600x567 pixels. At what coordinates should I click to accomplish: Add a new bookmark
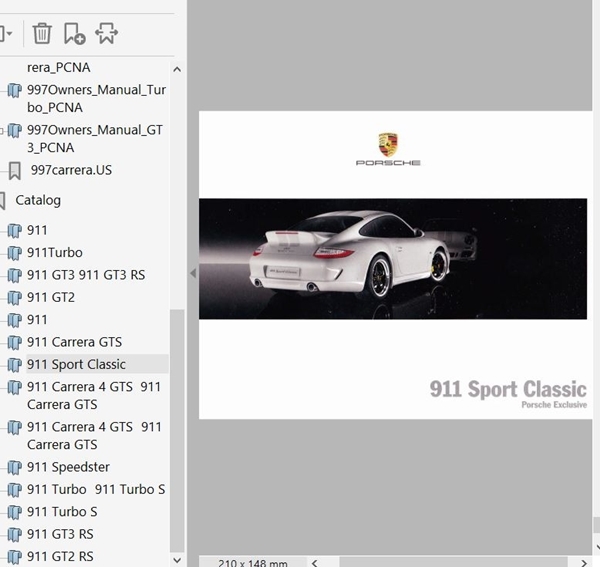coord(74,33)
